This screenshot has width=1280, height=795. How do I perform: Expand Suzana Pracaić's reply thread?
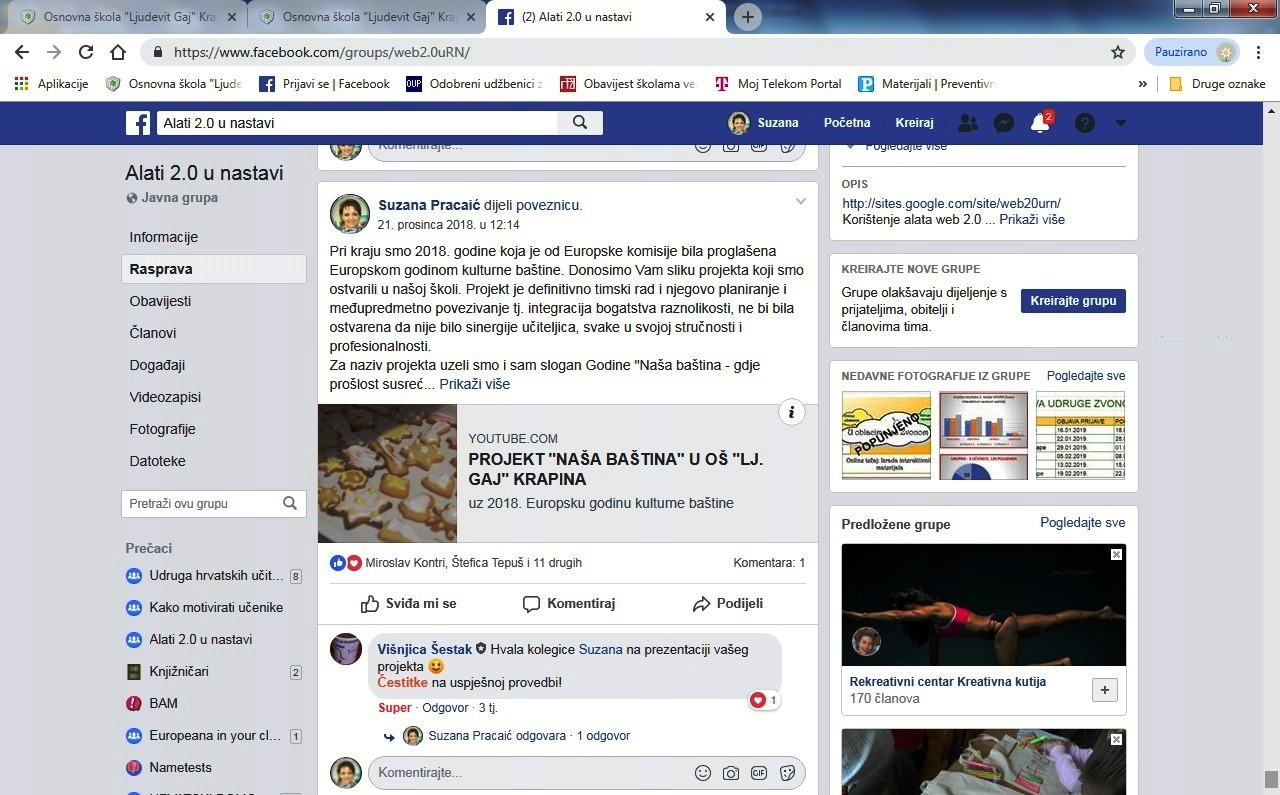[x=529, y=736]
